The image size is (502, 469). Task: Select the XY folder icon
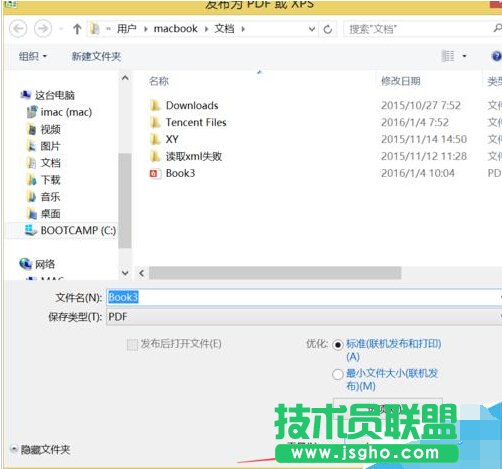click(x=155, y=139)
